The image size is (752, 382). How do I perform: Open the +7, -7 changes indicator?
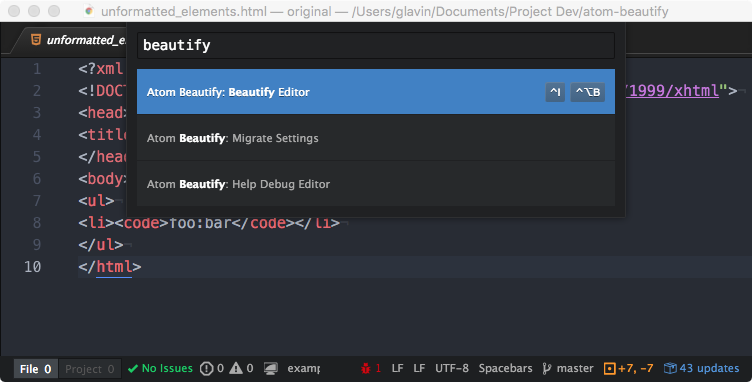(635, 368)
